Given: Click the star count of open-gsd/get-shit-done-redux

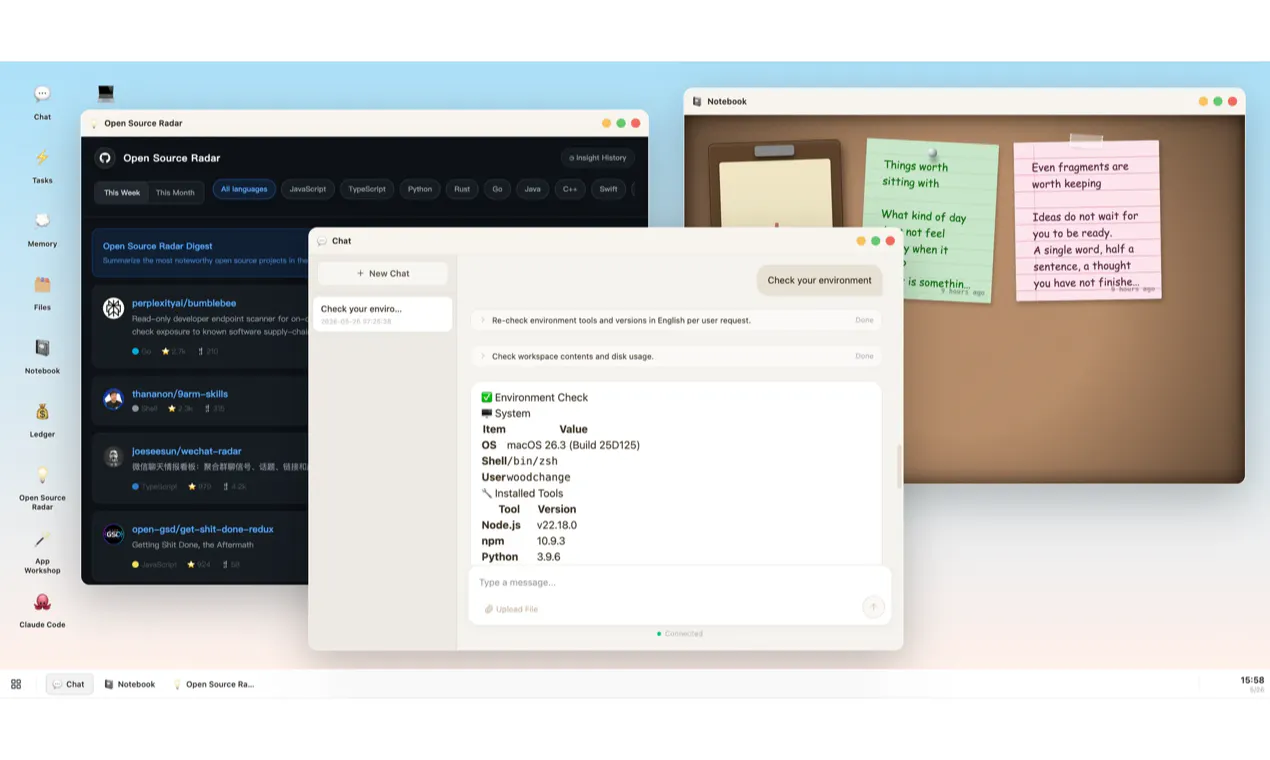Looking at the screenshot, I should click(199, 565).
